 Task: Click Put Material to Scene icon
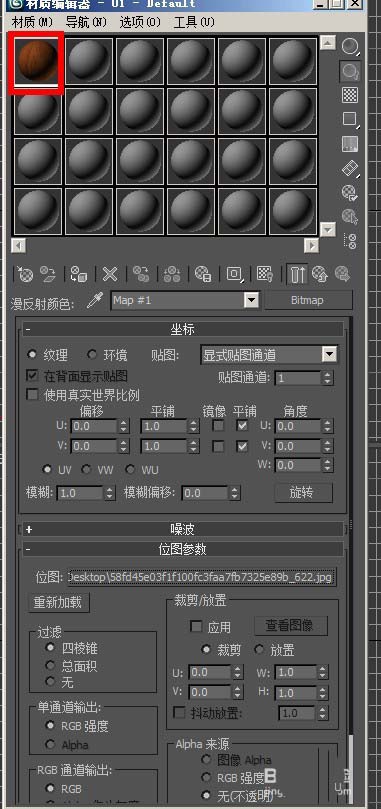click(x=49, y=273)
